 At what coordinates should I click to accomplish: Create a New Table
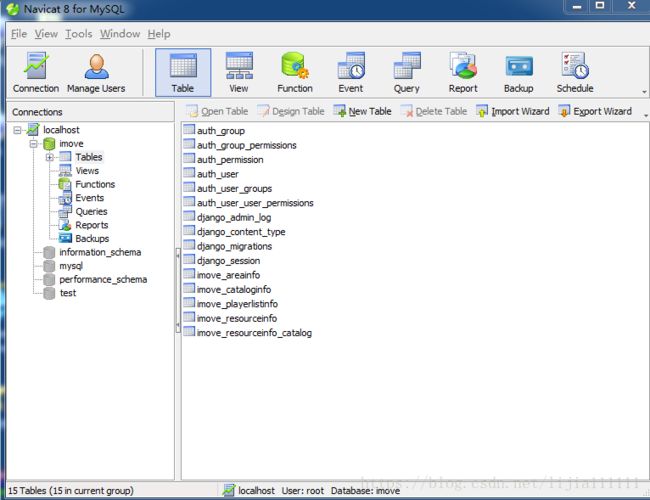coord(362,111)
